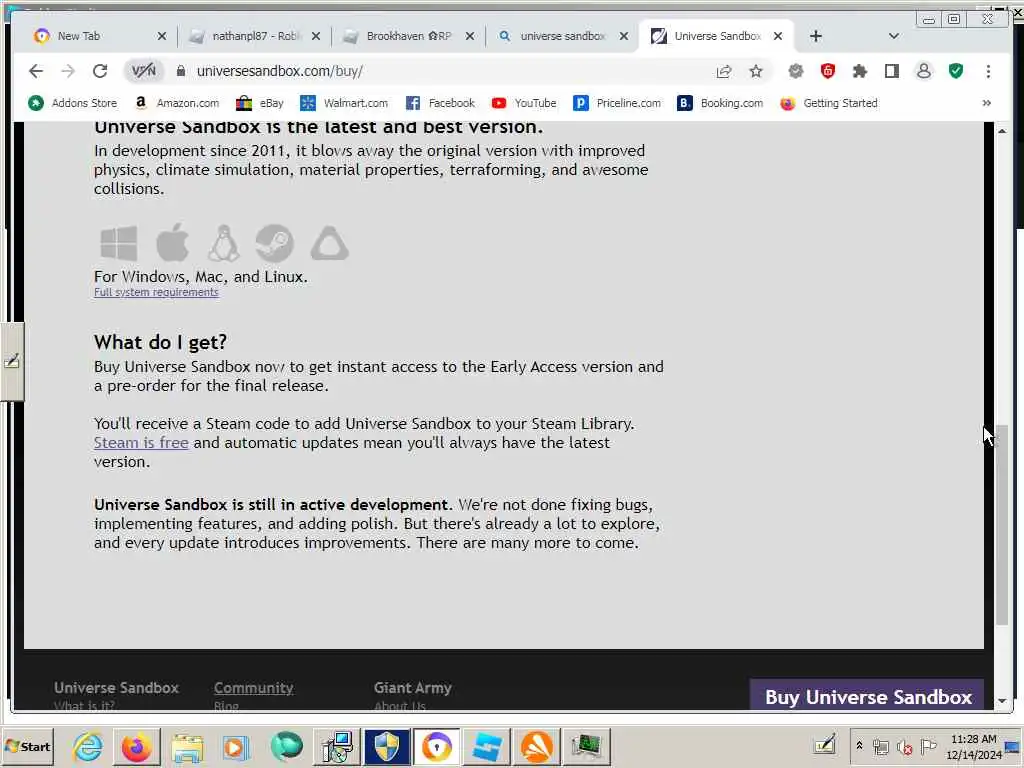Viewport: 1024px width, 768px height.
Task: Click the page scrollbar thumb
Action: coord(1002,524)
